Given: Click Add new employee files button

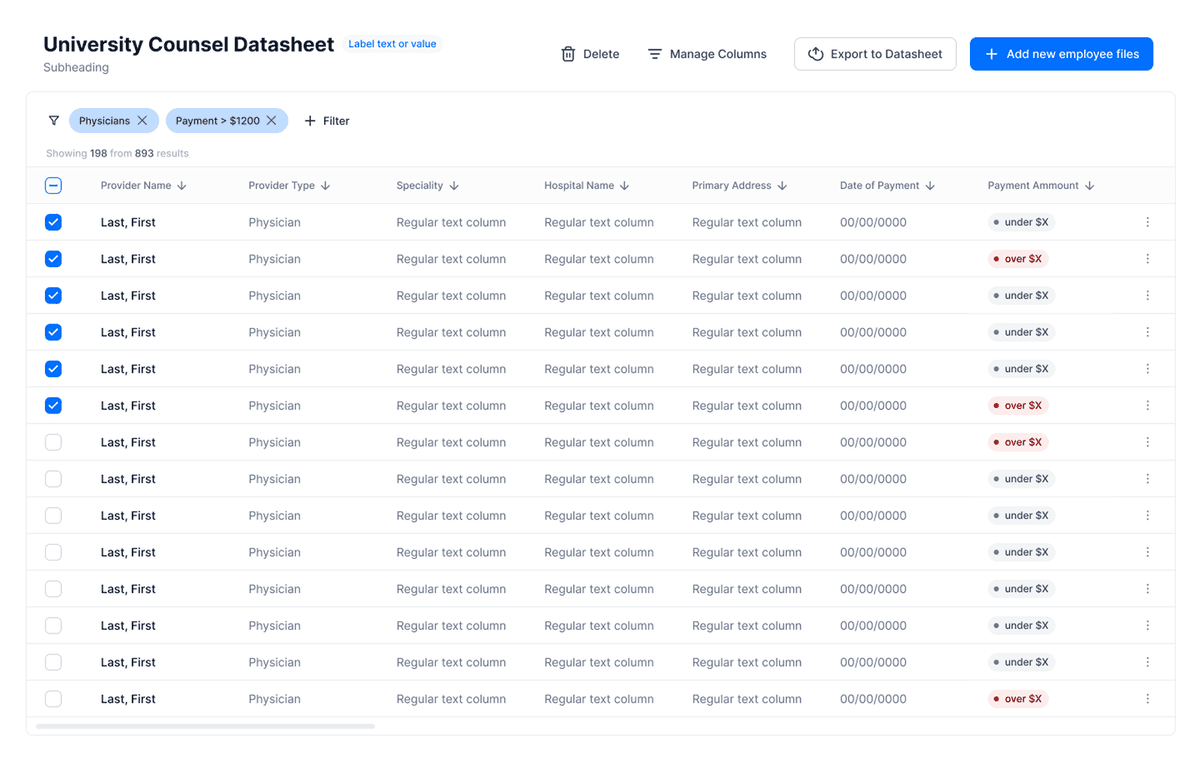Looking at the screenshot, I should (1061, 54).
